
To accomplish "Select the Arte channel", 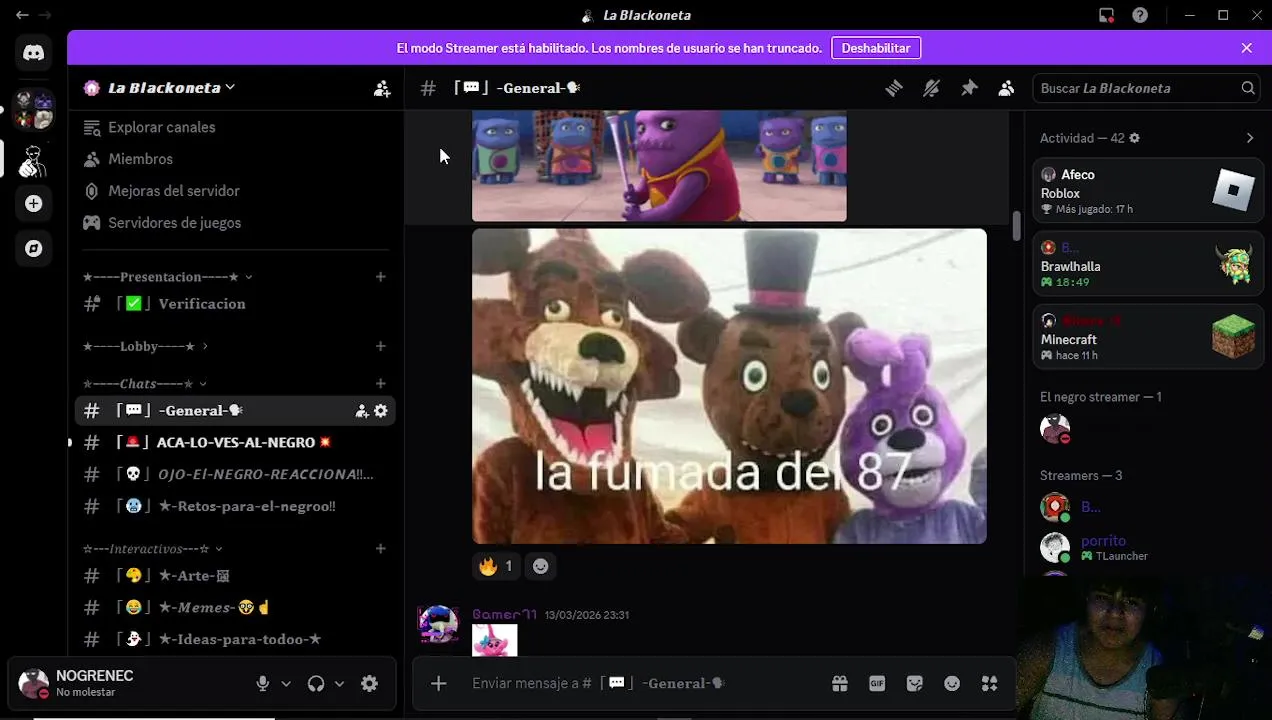I will [235, 575].
